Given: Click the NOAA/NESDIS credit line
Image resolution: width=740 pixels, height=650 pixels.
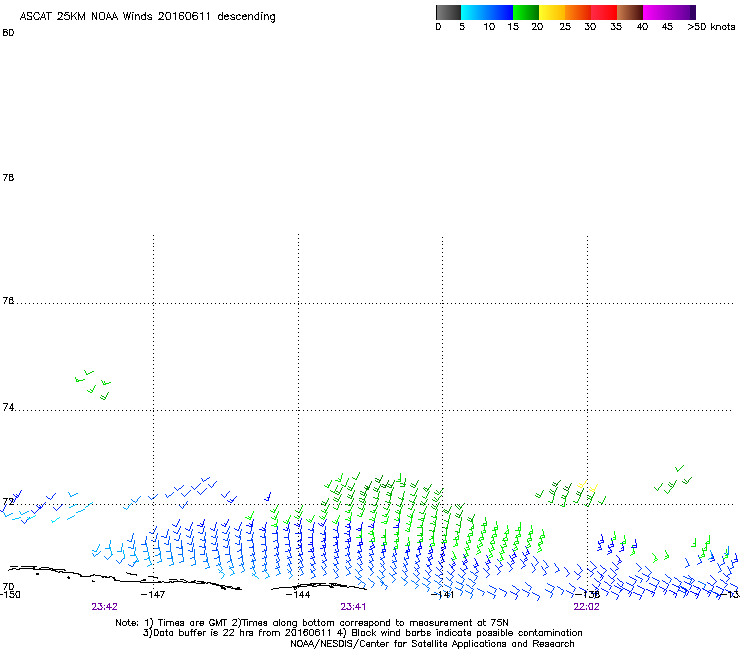Looking at the screenshot, I should tap(432, 644).
